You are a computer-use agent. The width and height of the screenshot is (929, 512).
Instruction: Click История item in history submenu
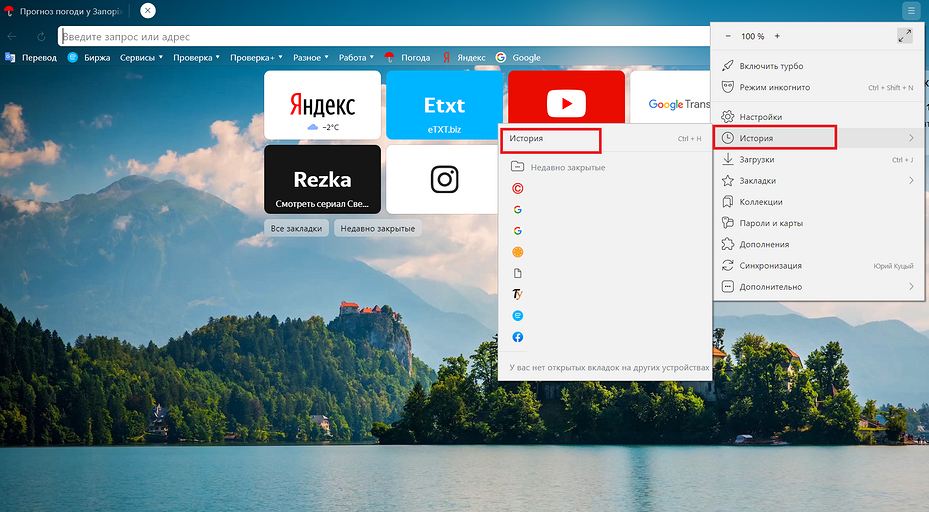point(605,139)
